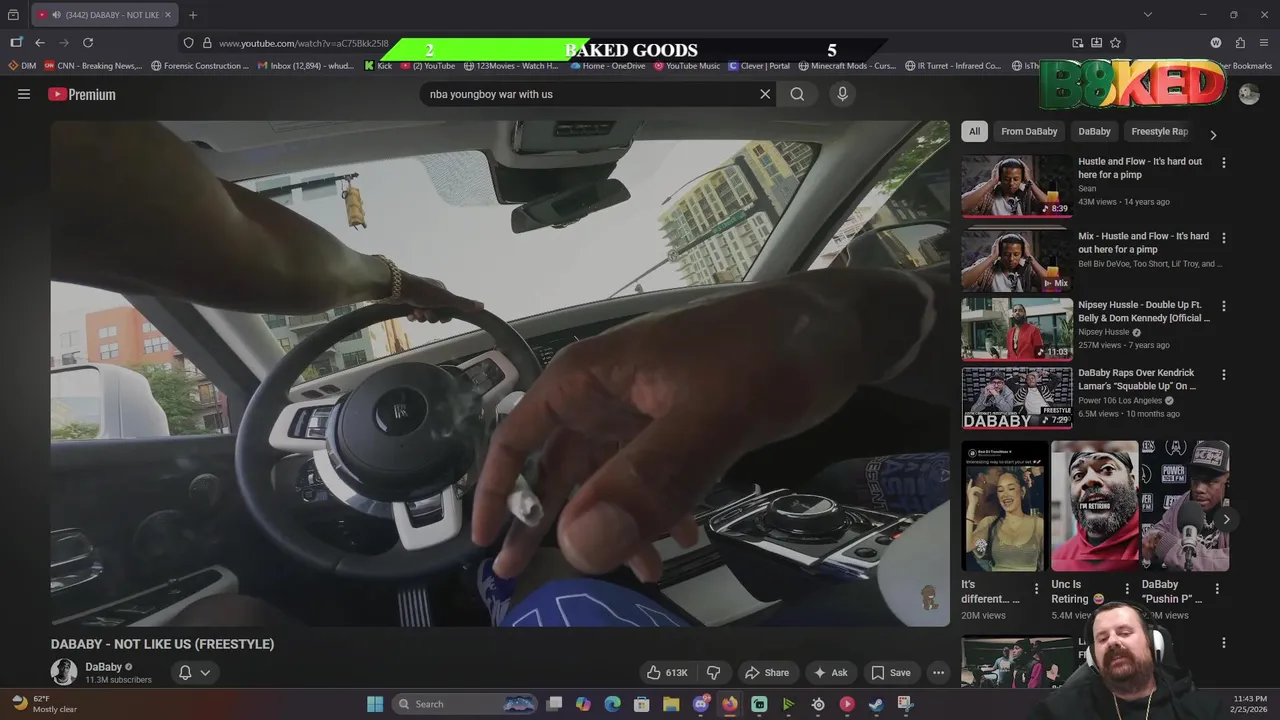Open File Explorer from the taskbar
Screen dimensions: 1280x720
pyautogui.click(x=671, y=704)
